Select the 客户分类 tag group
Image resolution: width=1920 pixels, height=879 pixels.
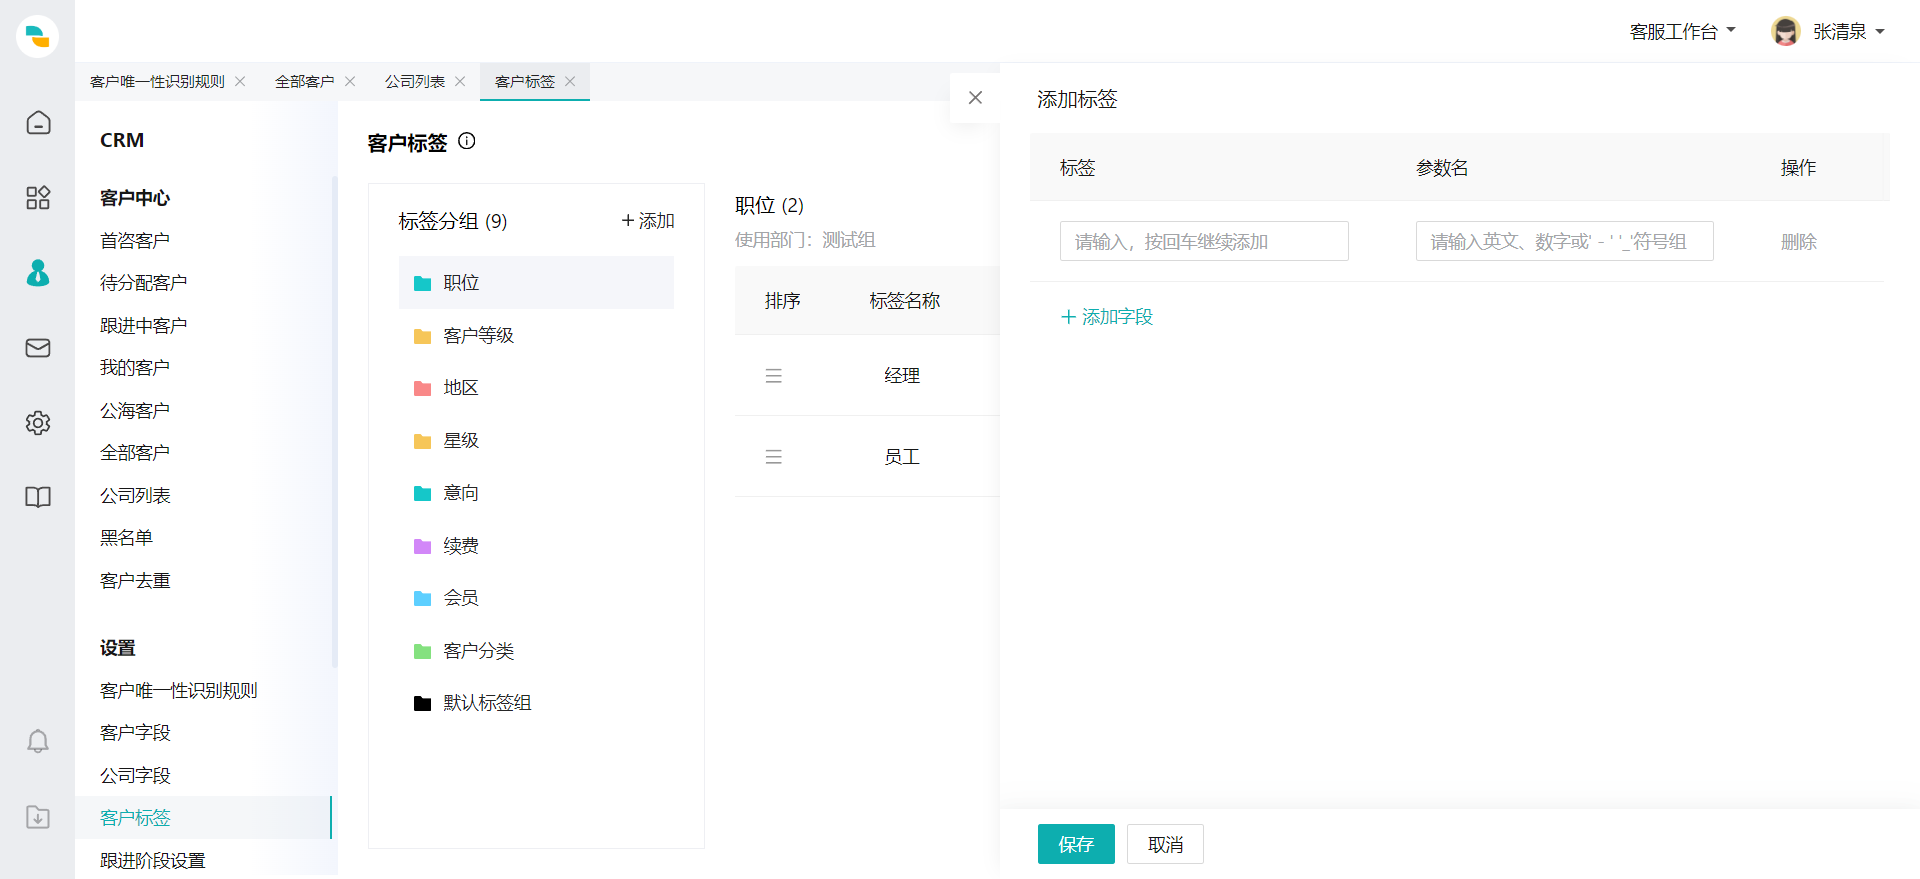tap(536, 650)
